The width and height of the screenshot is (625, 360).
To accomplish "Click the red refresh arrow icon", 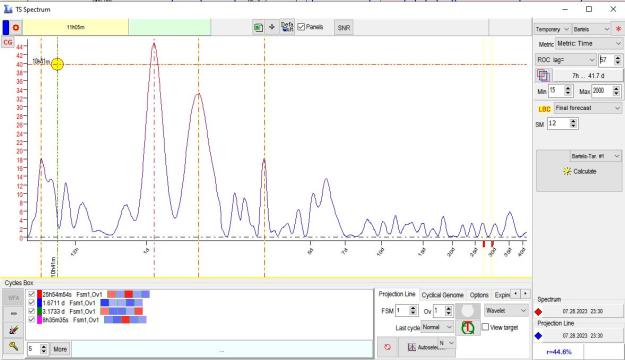I will [x=387, y=347].
